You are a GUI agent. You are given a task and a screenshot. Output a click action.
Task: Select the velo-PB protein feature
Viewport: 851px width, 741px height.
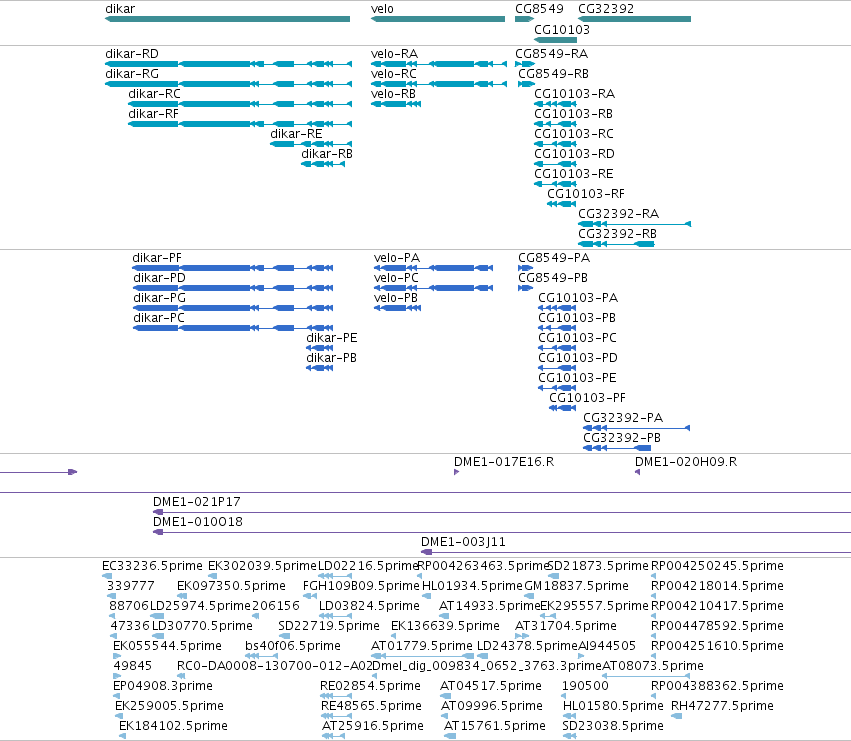pos(397,308)
